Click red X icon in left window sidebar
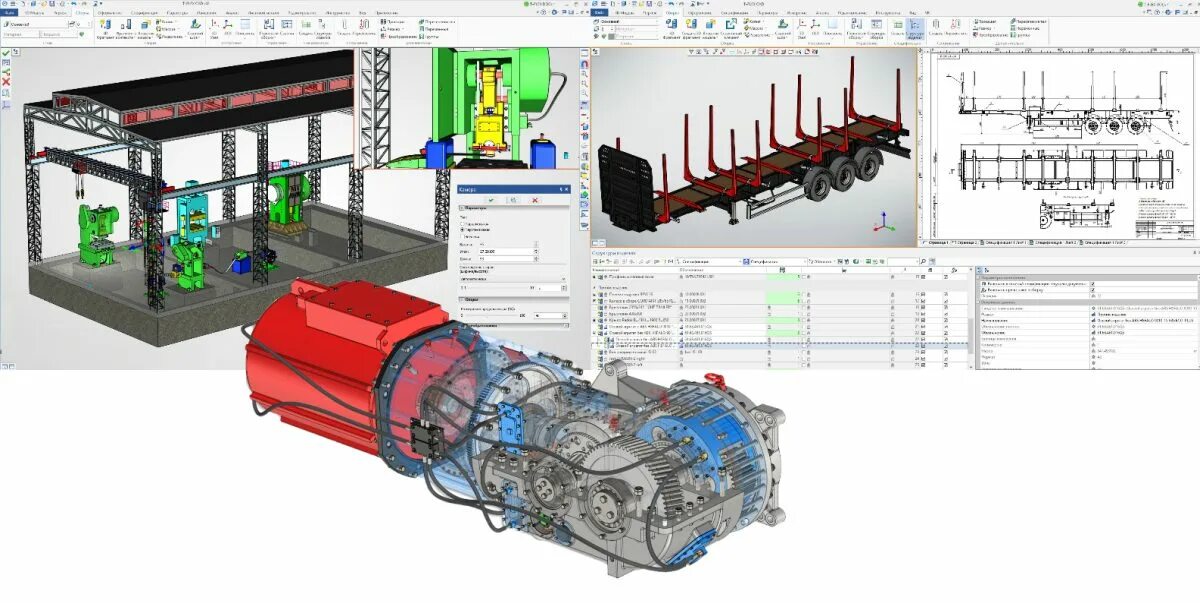Image resolution: width=1200 pixels, height=603 pixels. click(5, 82)
